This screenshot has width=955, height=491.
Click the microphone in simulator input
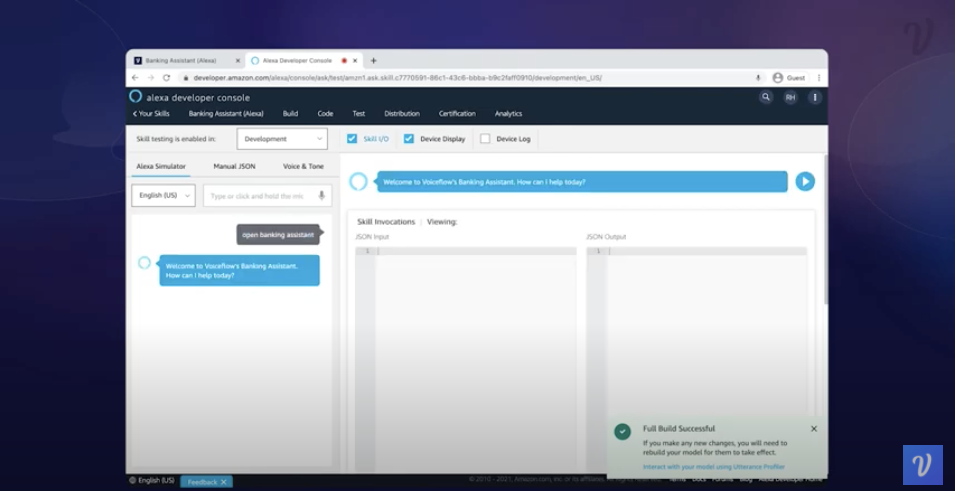pos(322,196)
